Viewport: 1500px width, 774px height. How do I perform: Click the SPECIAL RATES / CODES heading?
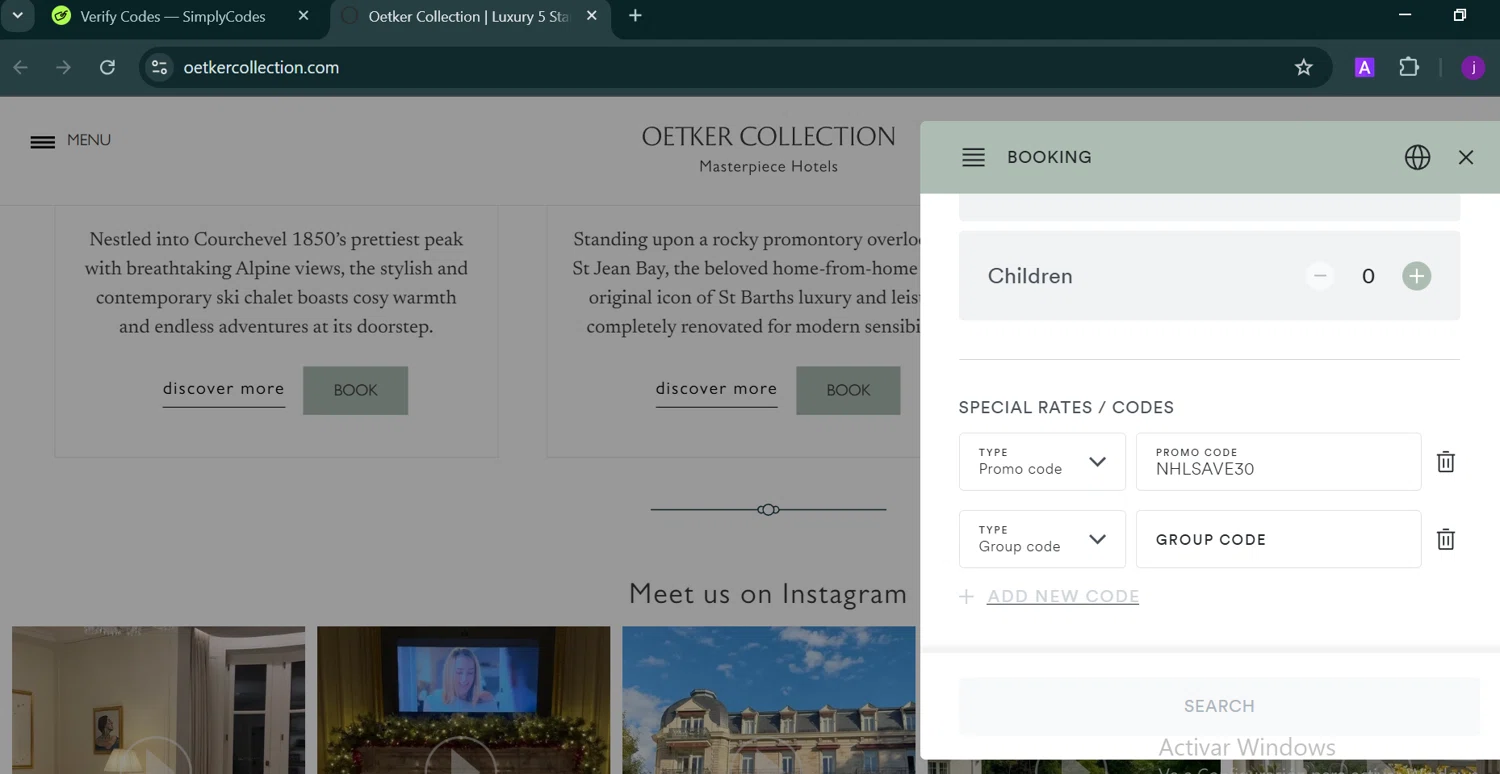[1066, 407]
